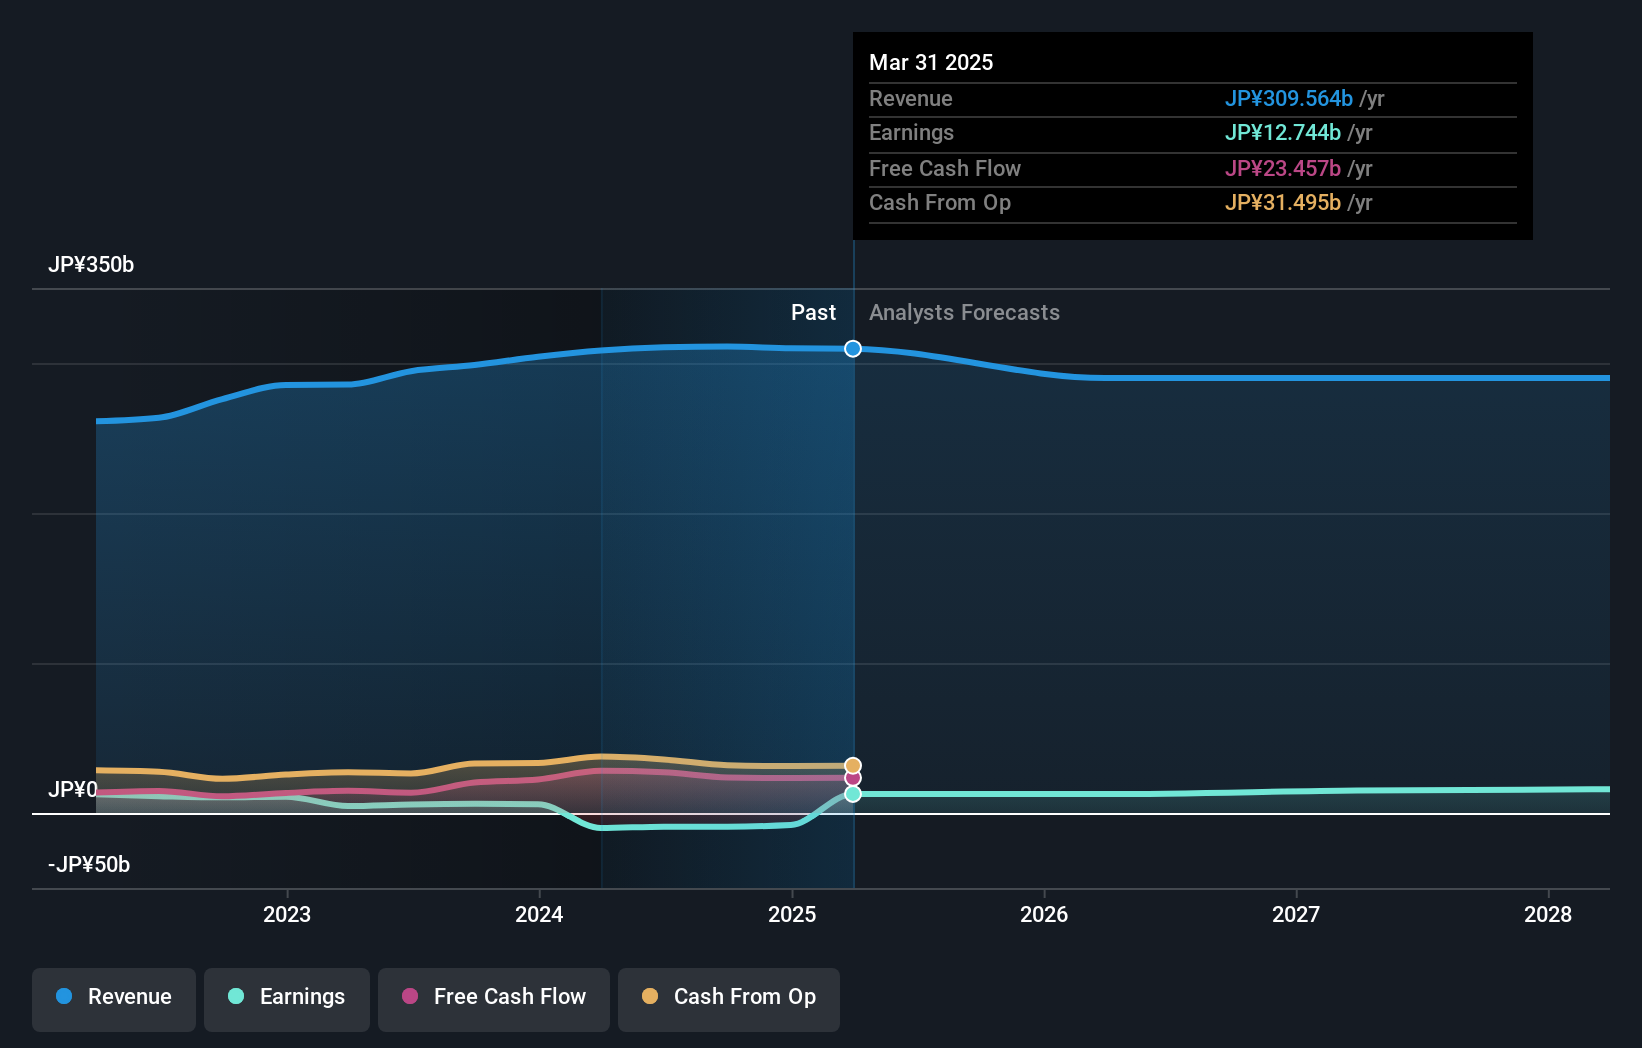Click the JP¥23.457b free cash flow value
Screen dimensions: 1642x1048
[1283, 169]
